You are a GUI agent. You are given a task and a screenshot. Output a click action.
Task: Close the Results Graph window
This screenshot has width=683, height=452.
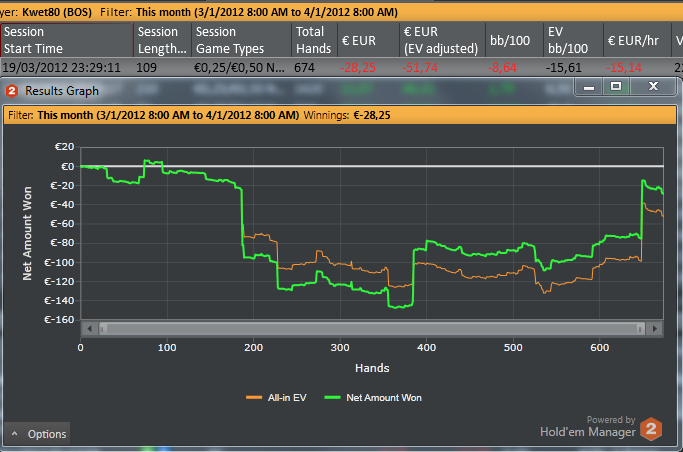tap(653, 86)
